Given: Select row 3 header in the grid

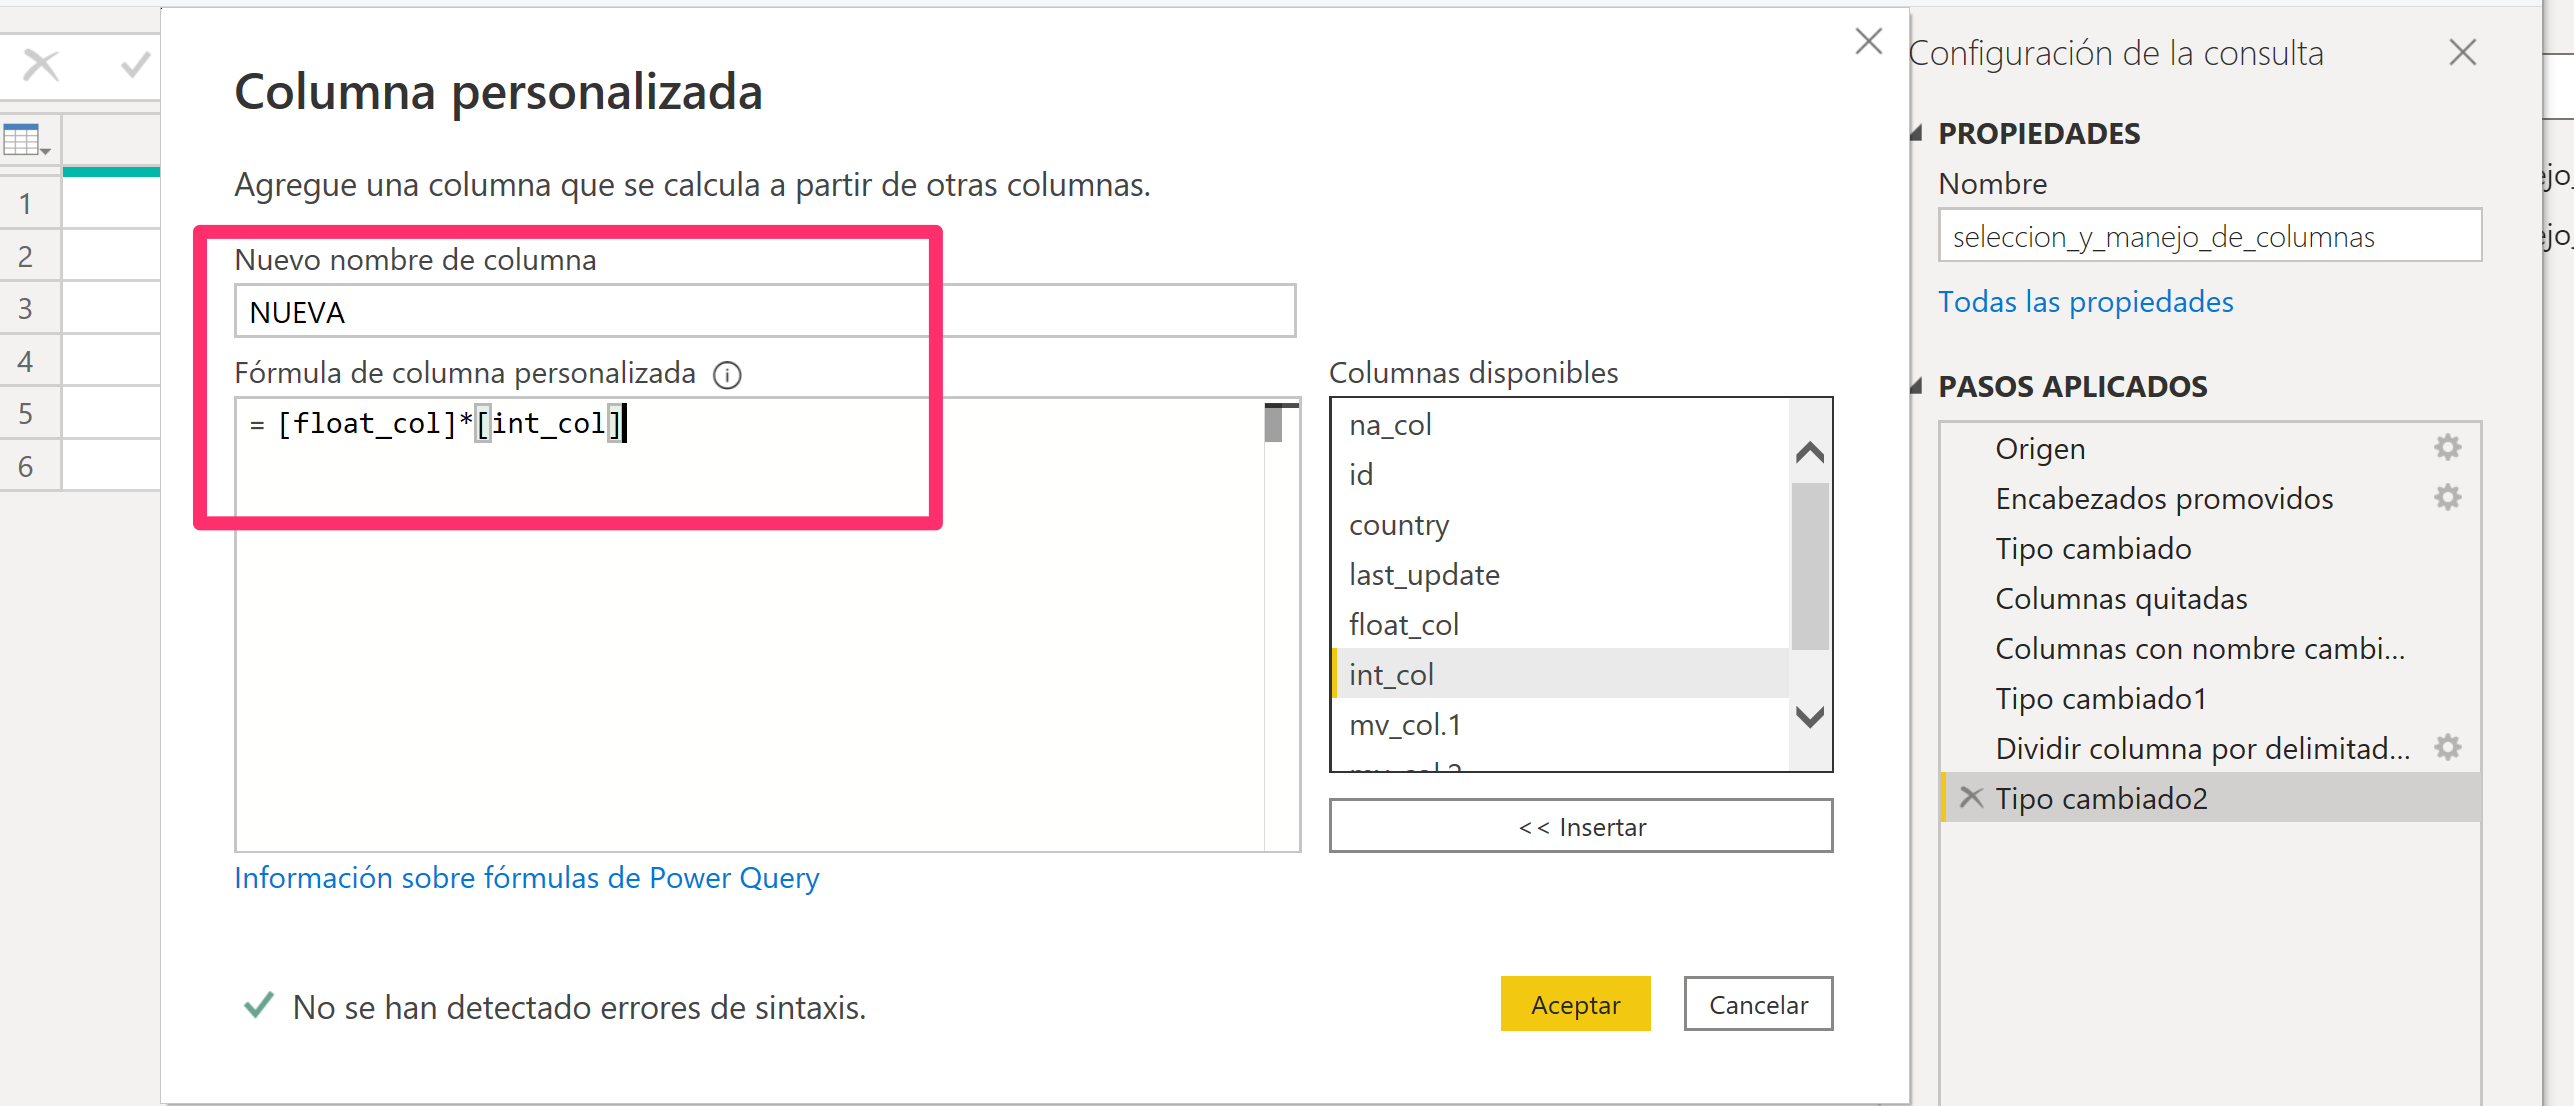Looking at the screenshot, I should [x=30, y=308].
